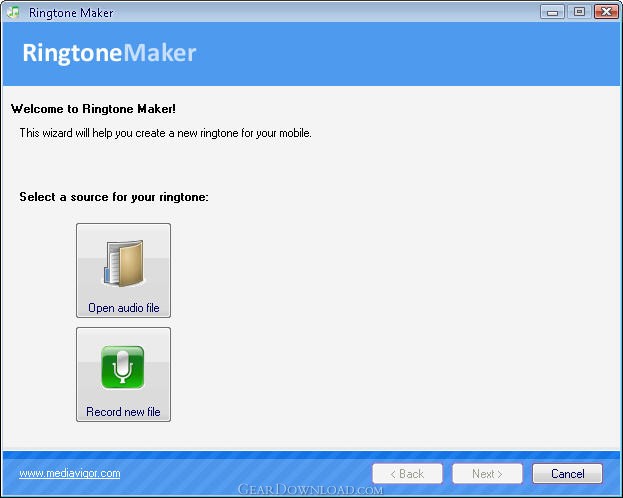Click the RingtoneMaker logo banner text
The width and height of the screenshot is (623, 498).
pyautogui.click(x=109, y=53)
